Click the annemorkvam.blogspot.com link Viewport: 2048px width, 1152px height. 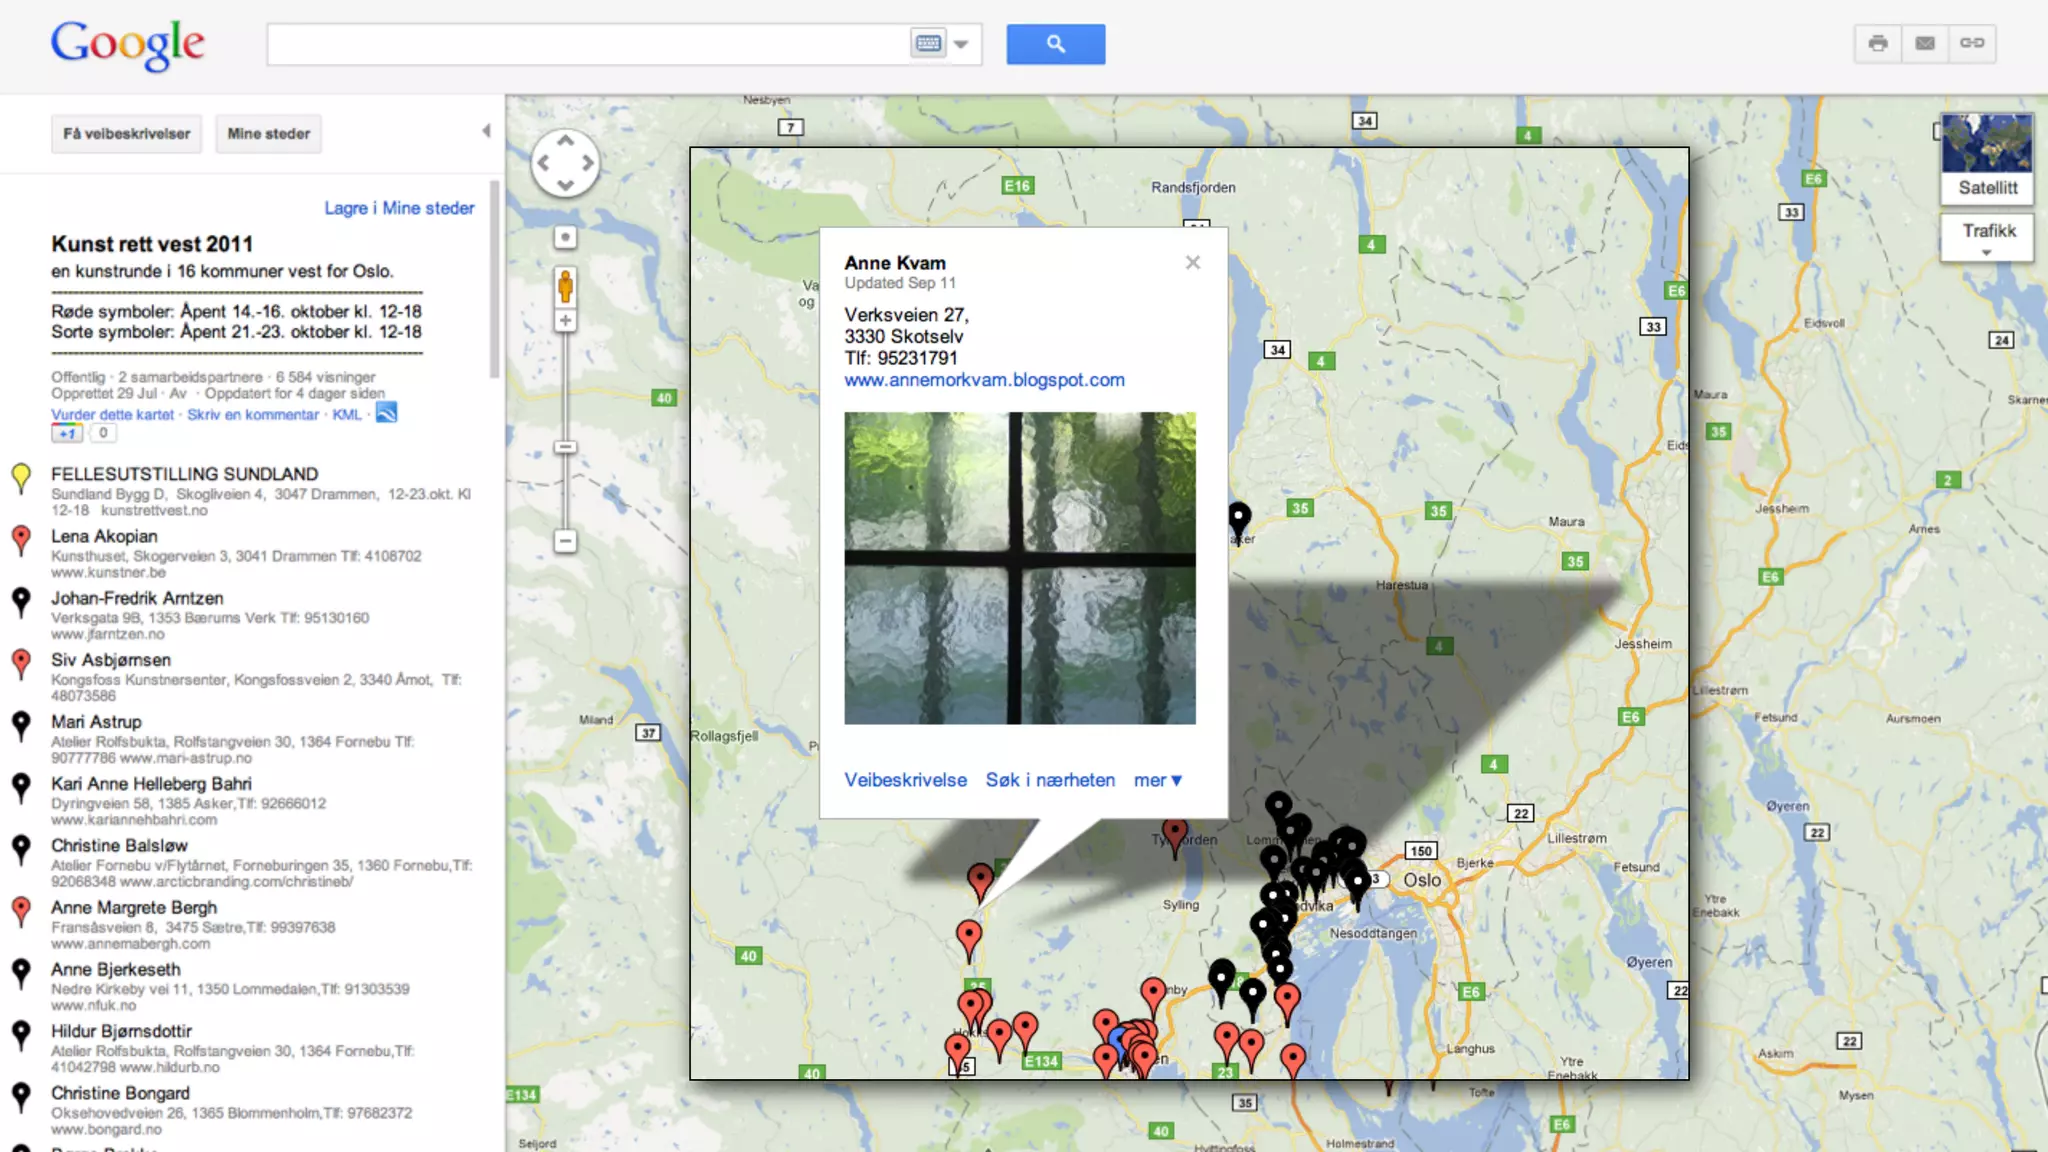pos(984,380)
